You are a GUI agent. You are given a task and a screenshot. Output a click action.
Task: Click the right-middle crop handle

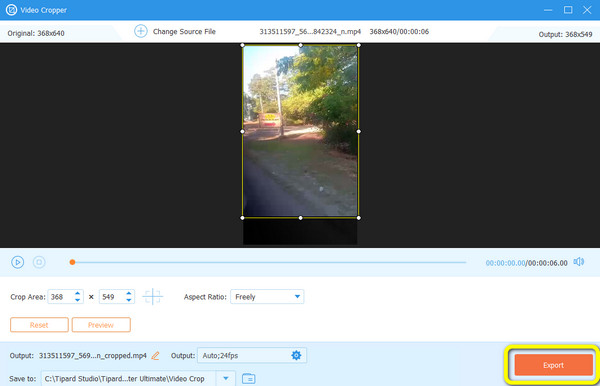359,132
